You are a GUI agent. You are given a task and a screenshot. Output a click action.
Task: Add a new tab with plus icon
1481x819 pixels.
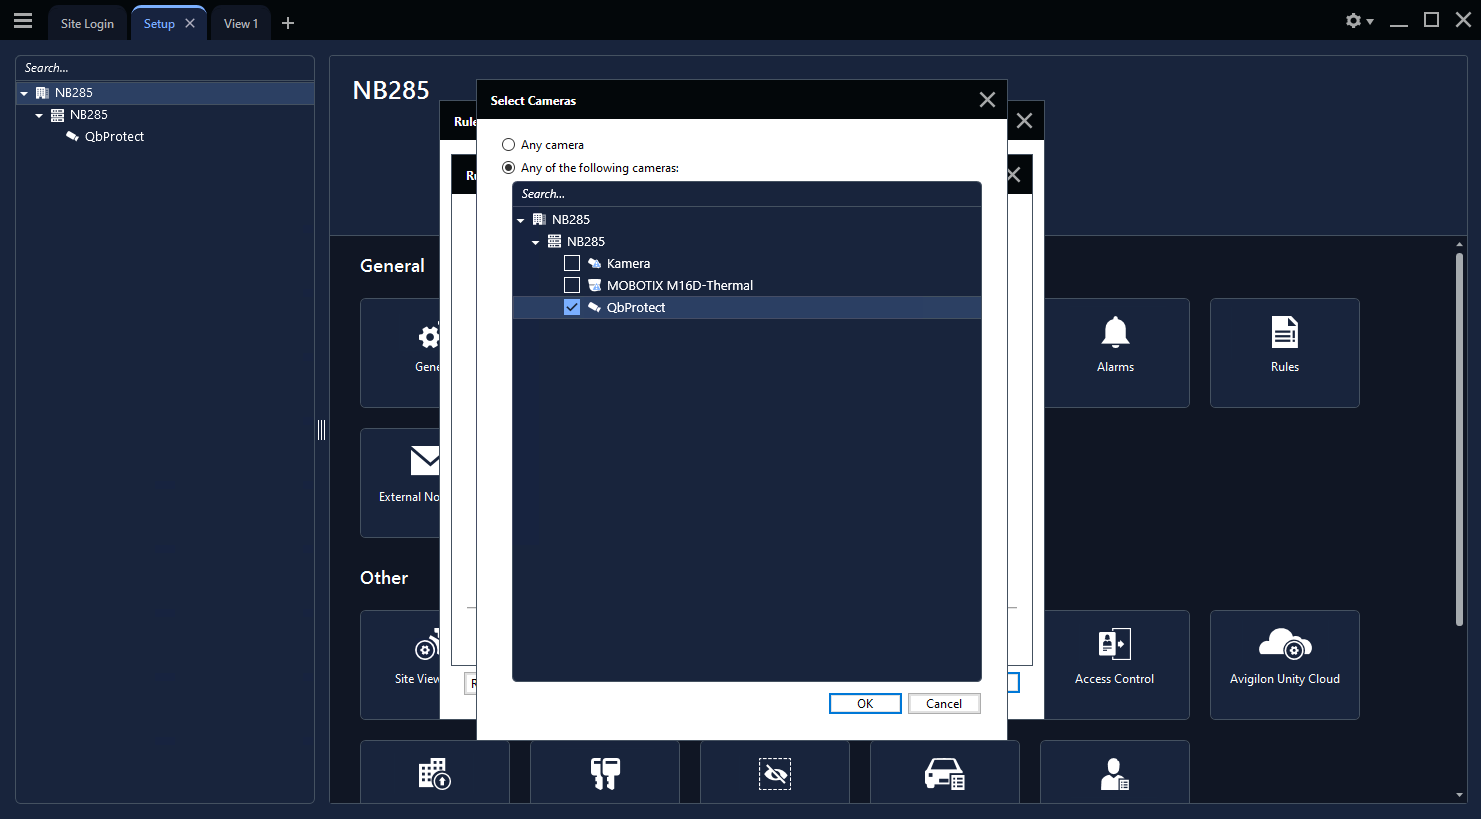(x=288, y=23)
